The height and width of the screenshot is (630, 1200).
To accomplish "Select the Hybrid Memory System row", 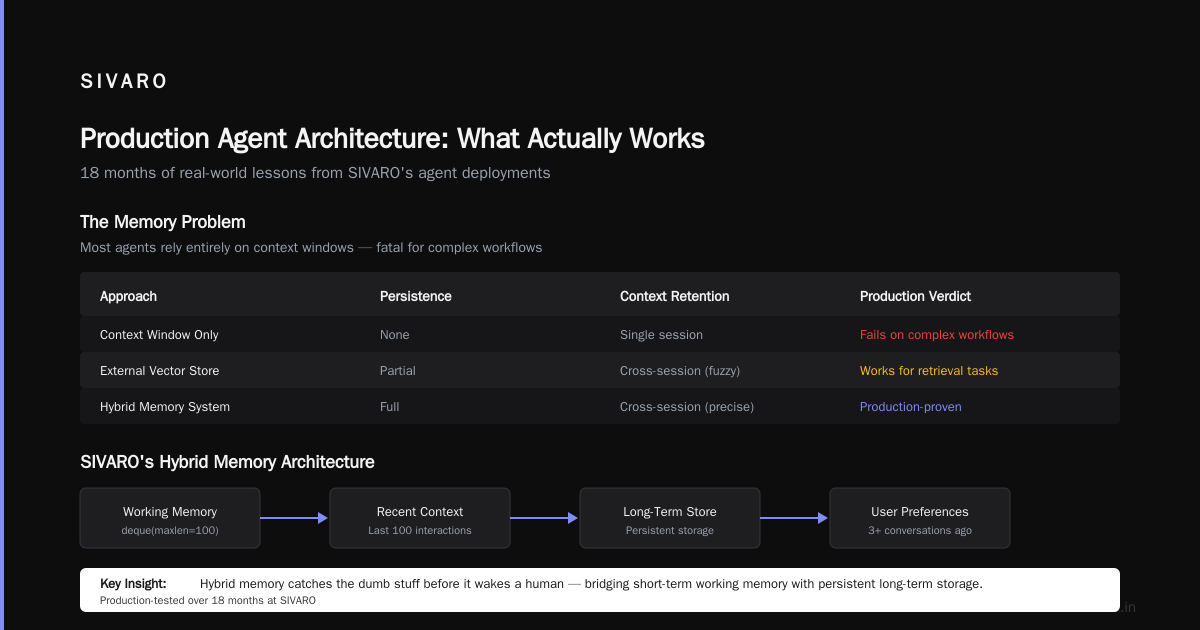I will [600, 406].
